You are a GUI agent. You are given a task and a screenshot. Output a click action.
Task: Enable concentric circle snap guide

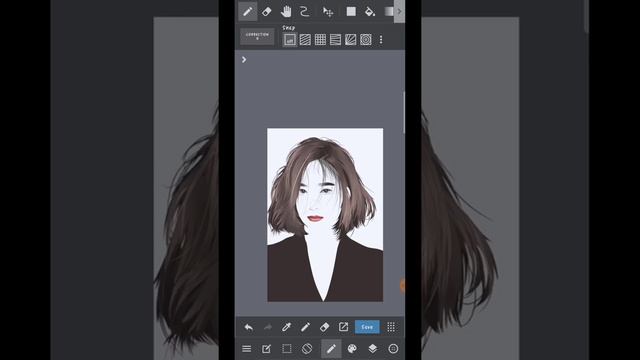pyautogui.click(x=366, y=40)
